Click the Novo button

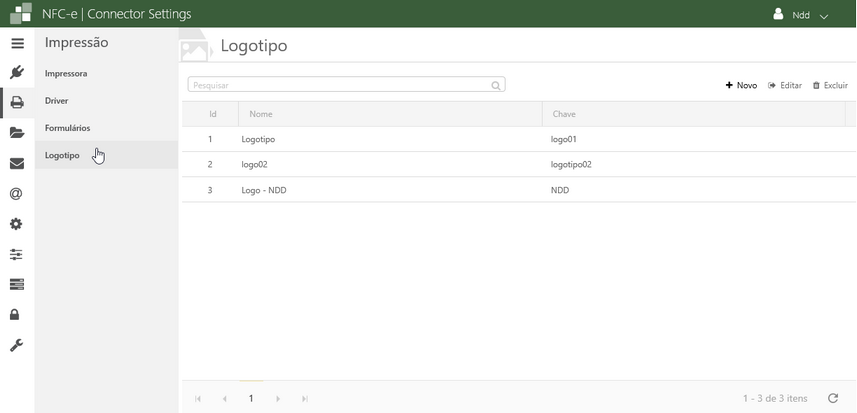click(x=741, y=86)
